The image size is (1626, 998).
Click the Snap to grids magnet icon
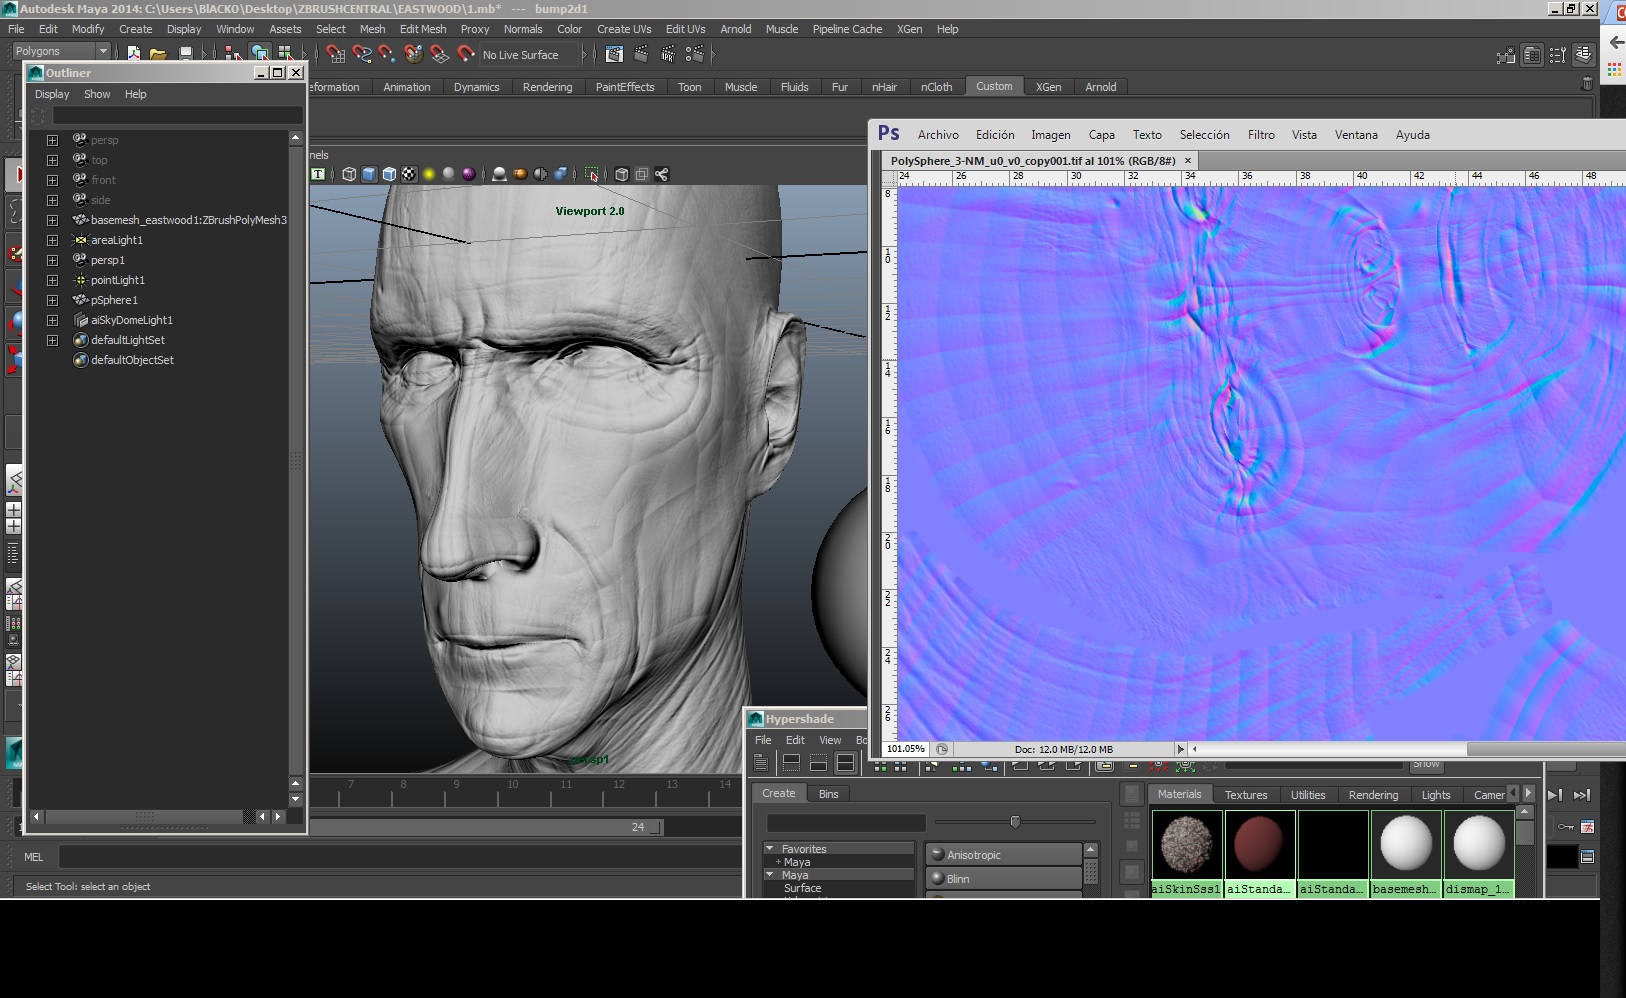tap(336, 54)
